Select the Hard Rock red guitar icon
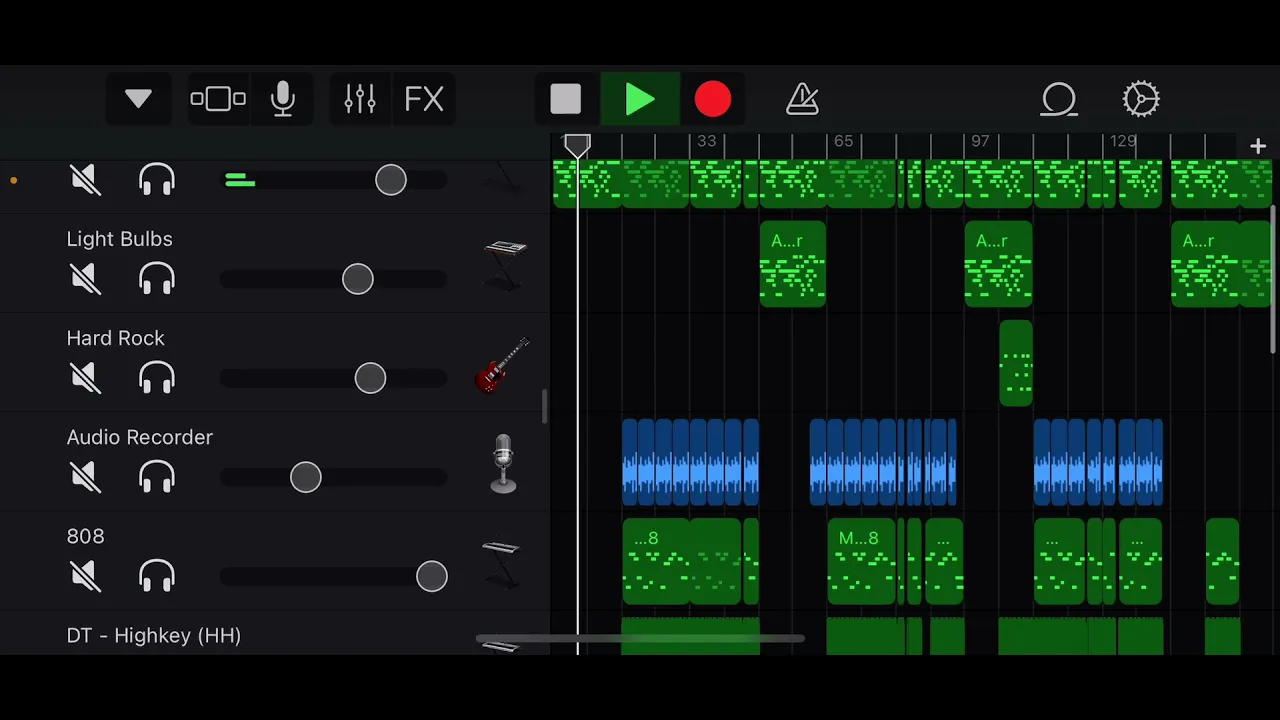Viewport: 1280px width, 720px height. (x=502, y=365)
